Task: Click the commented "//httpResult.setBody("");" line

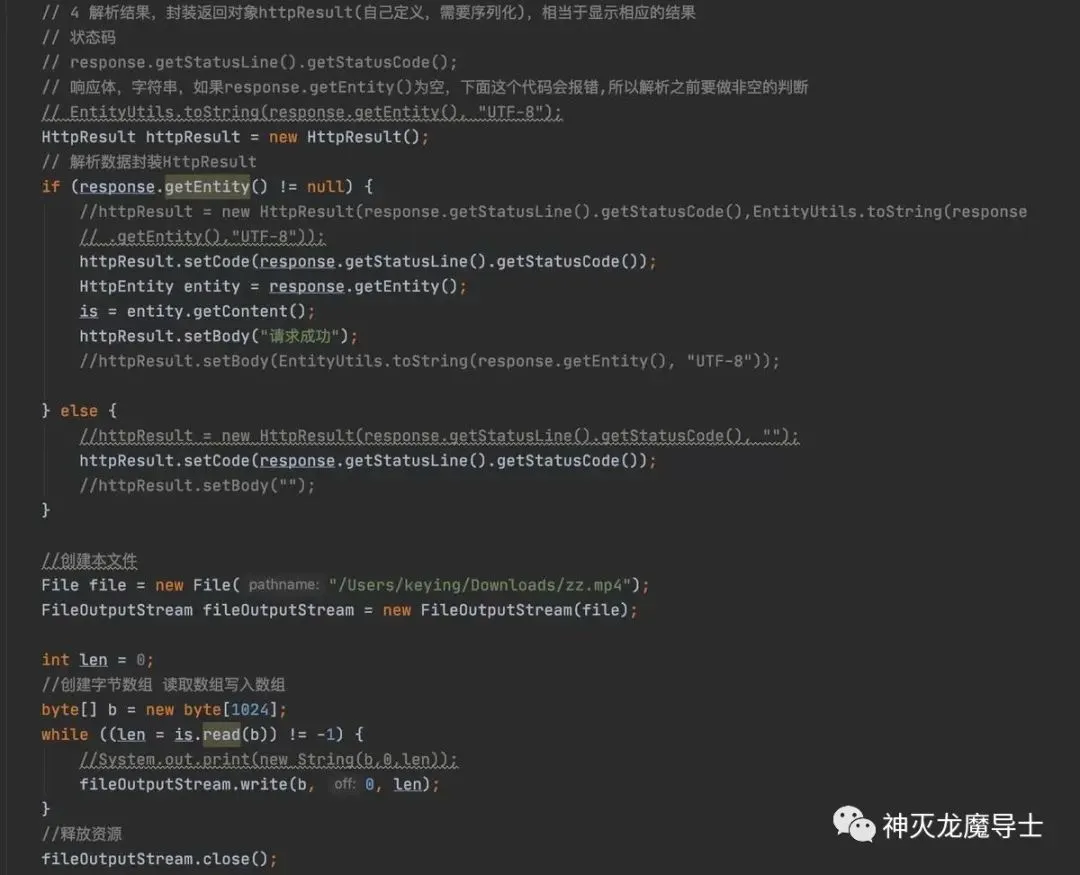Action: (197, 485)
